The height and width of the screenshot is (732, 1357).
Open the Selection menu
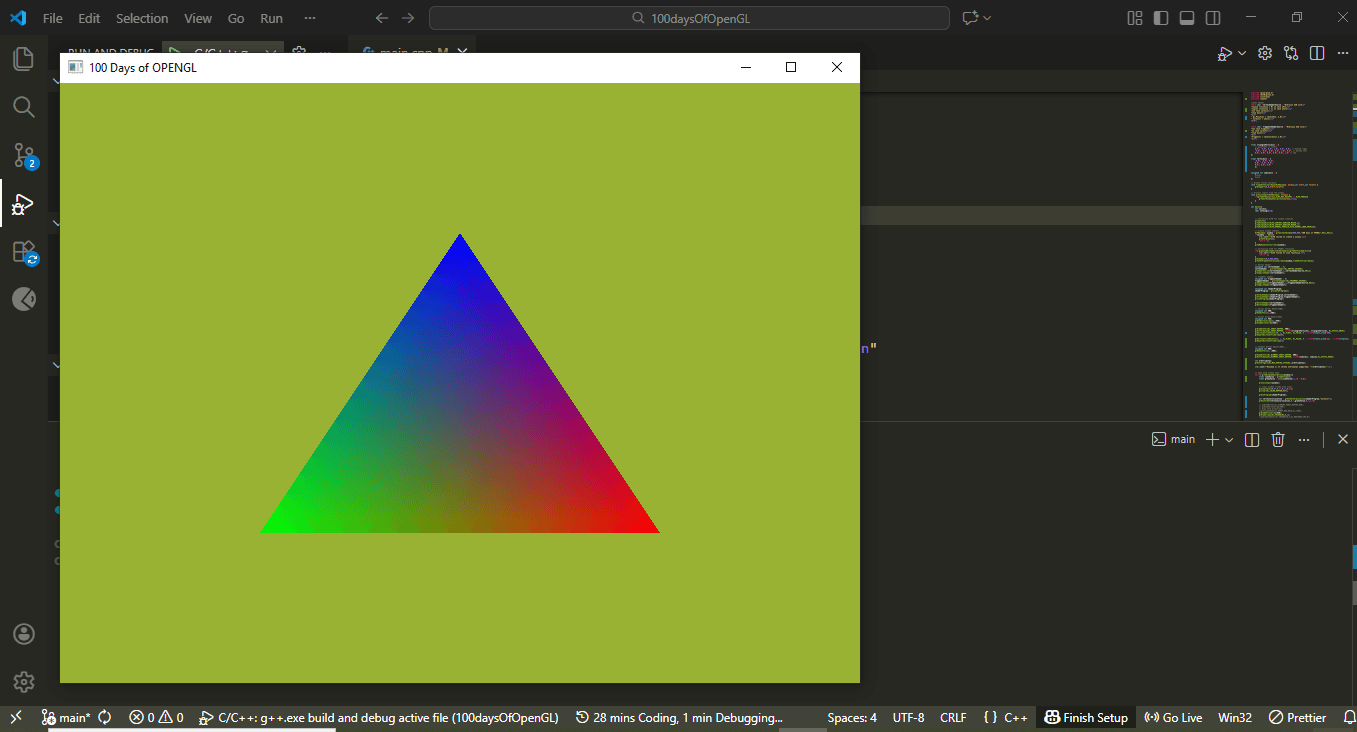142,18
